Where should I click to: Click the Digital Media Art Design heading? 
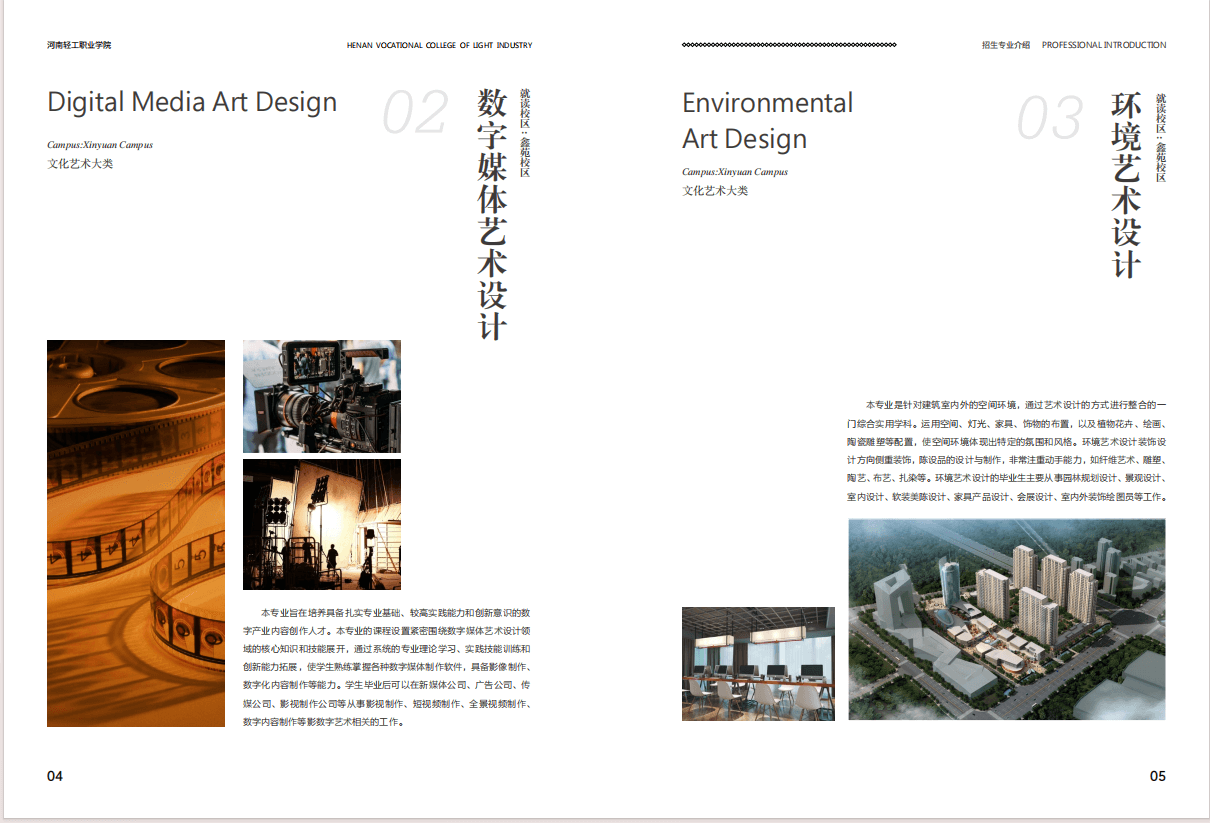[x=192, y=102]
